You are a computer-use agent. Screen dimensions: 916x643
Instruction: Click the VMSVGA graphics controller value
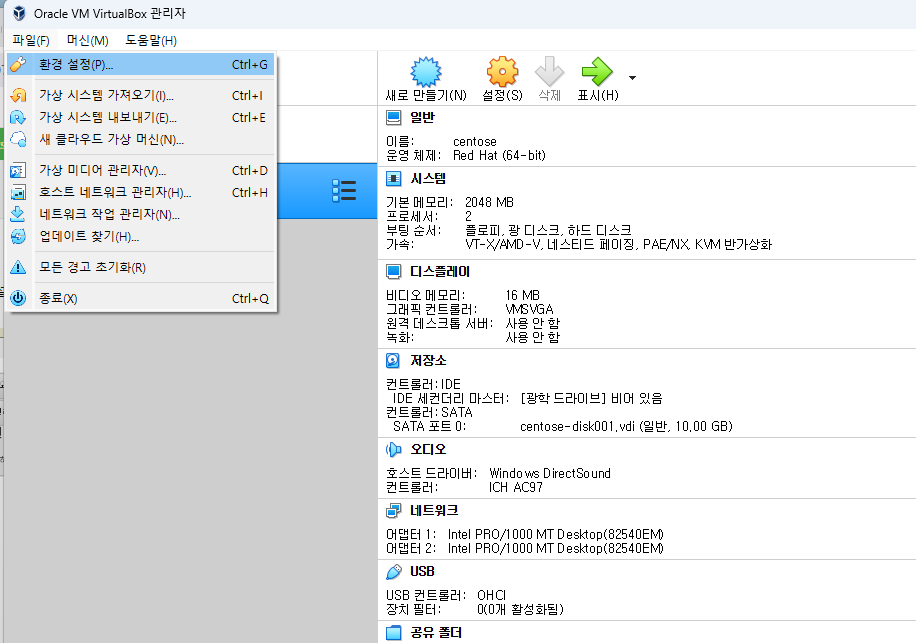529,309
